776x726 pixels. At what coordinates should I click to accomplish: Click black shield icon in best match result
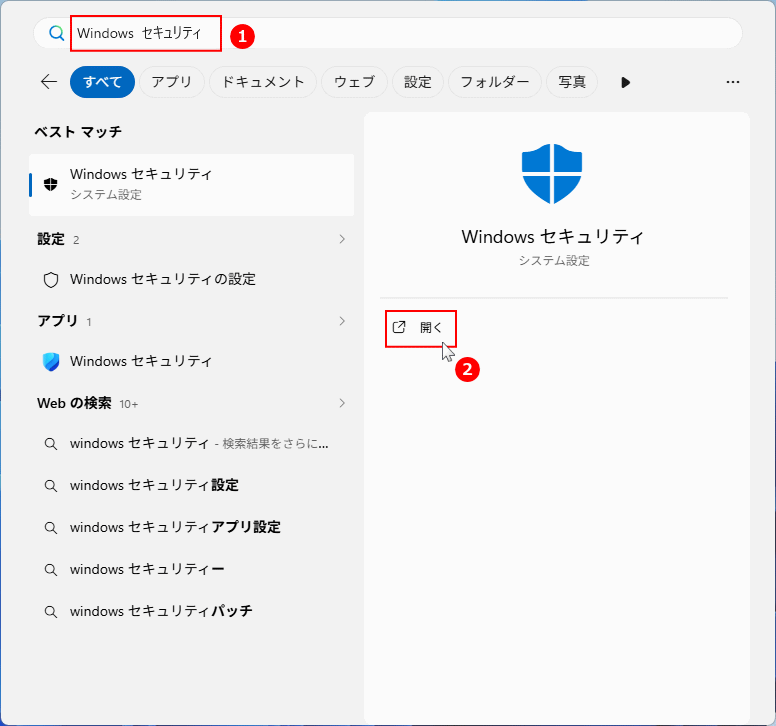50,185
